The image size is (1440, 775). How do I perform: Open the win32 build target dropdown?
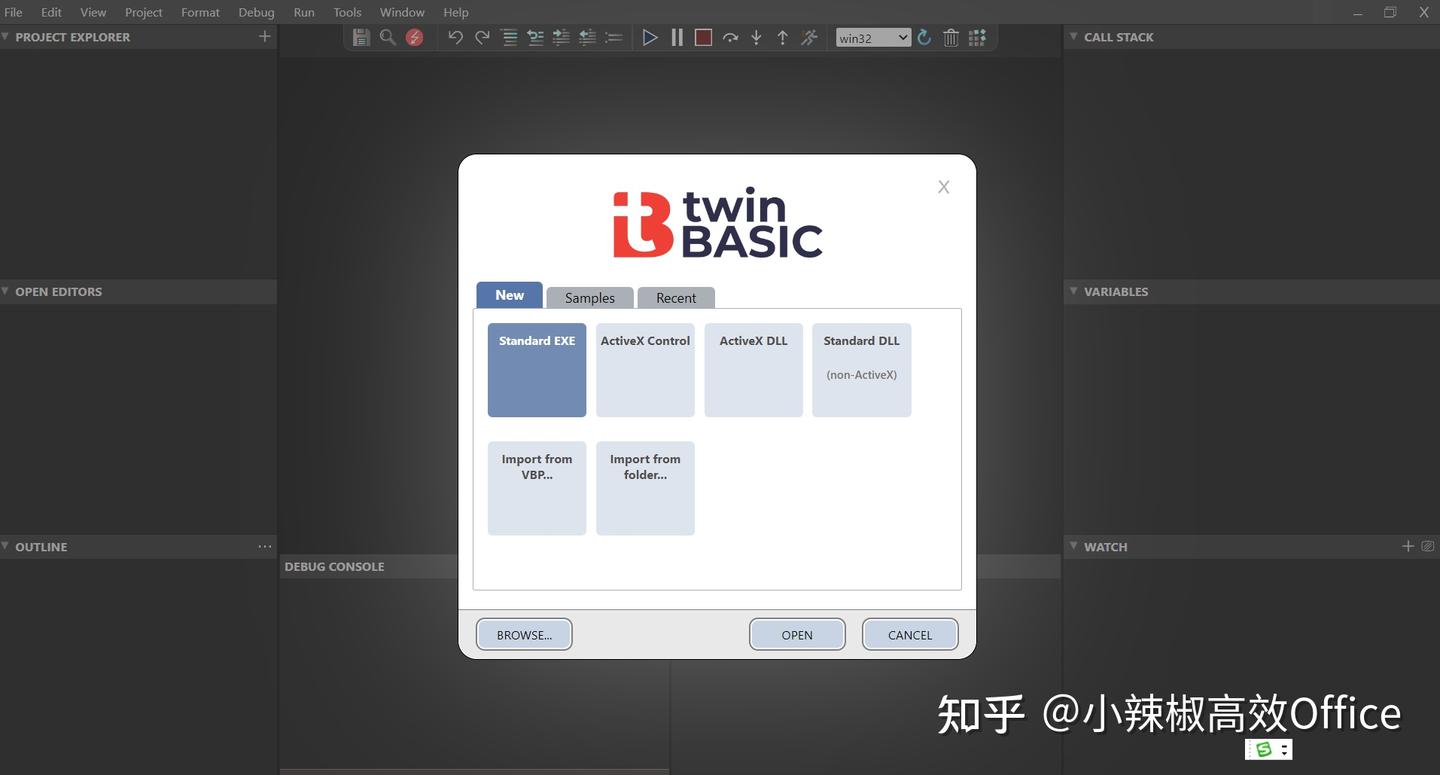coord(871,37)
